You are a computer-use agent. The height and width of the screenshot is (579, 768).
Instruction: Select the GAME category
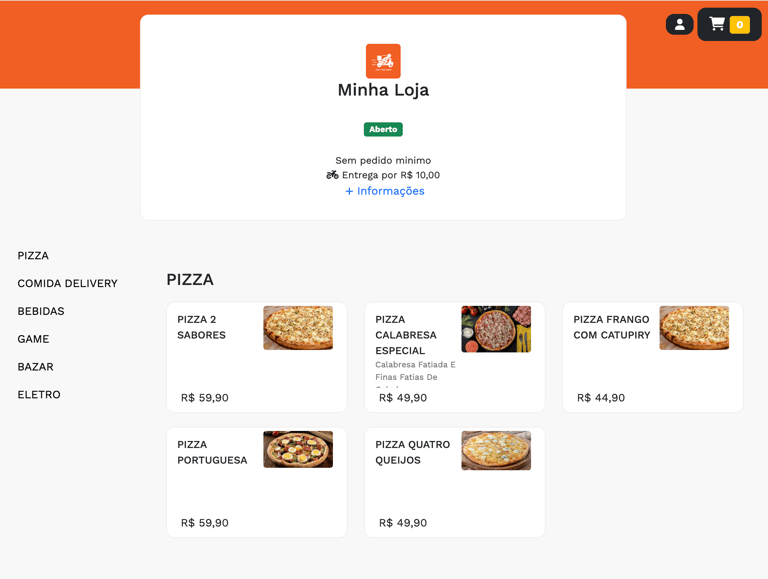click(x=33, y=339)
